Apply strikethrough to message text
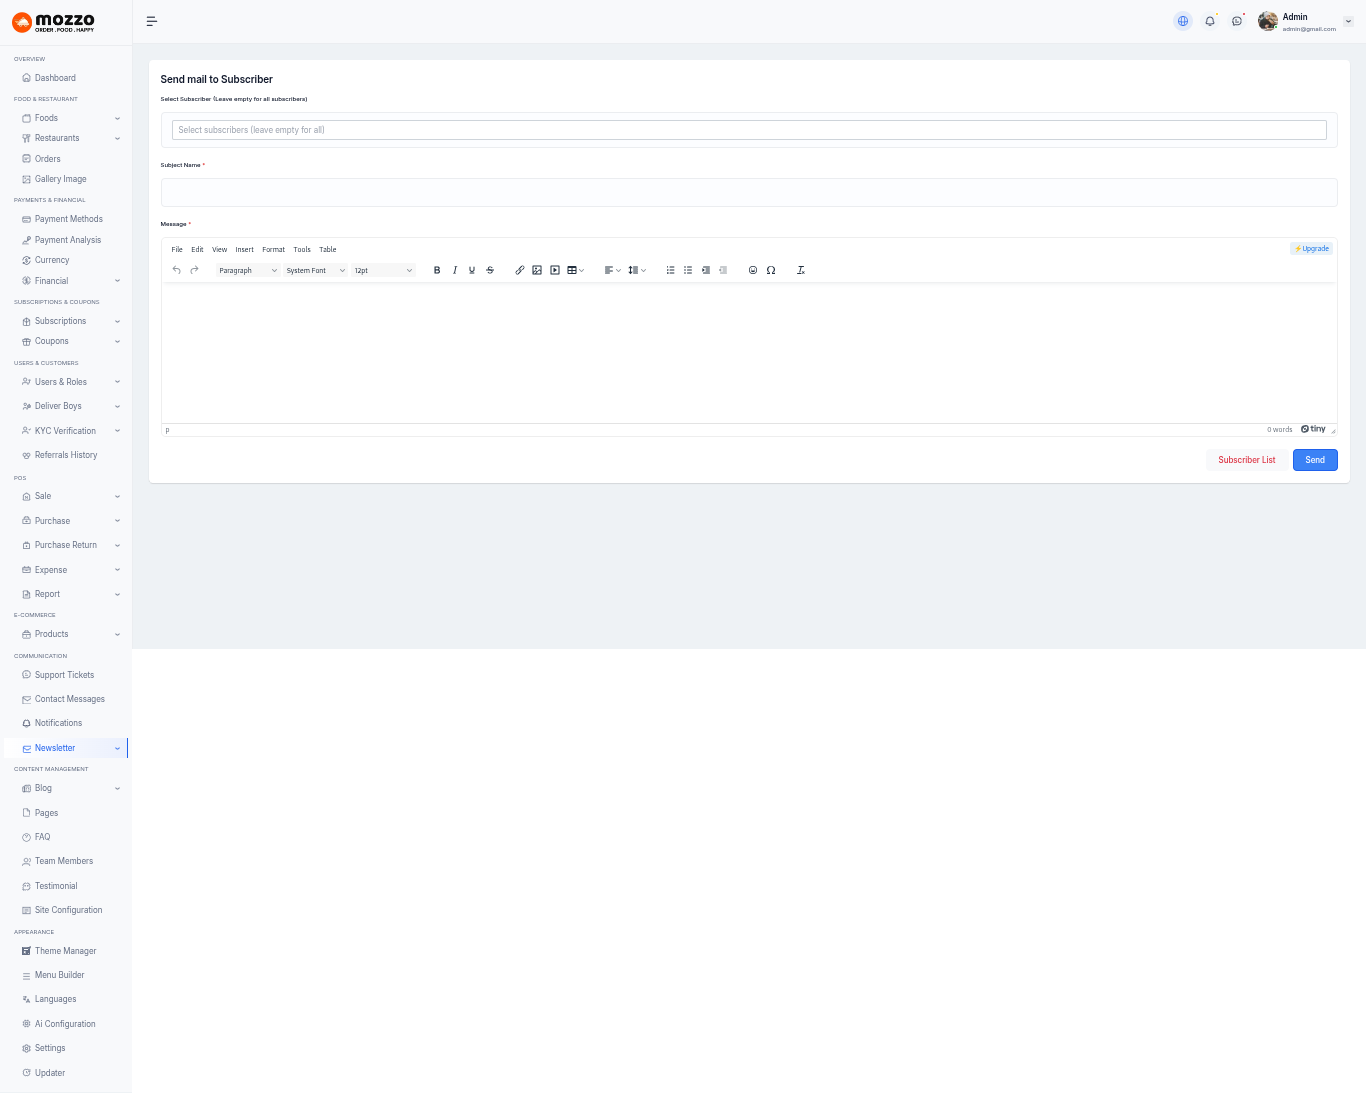This screenshot has height=1093, width=1366. tap(490, 270)
